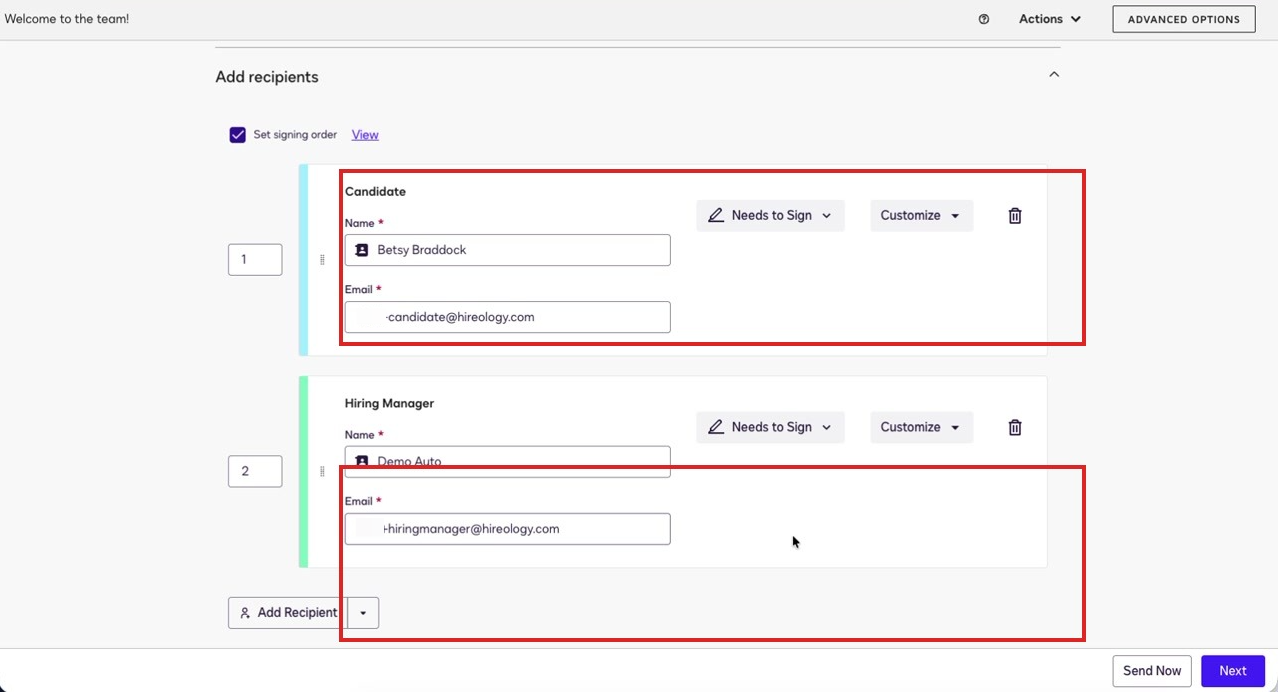Click the Candidate name field with Betsy Braddock
The width and height of the screenshot is (1278, 692).
coord(508,250)
